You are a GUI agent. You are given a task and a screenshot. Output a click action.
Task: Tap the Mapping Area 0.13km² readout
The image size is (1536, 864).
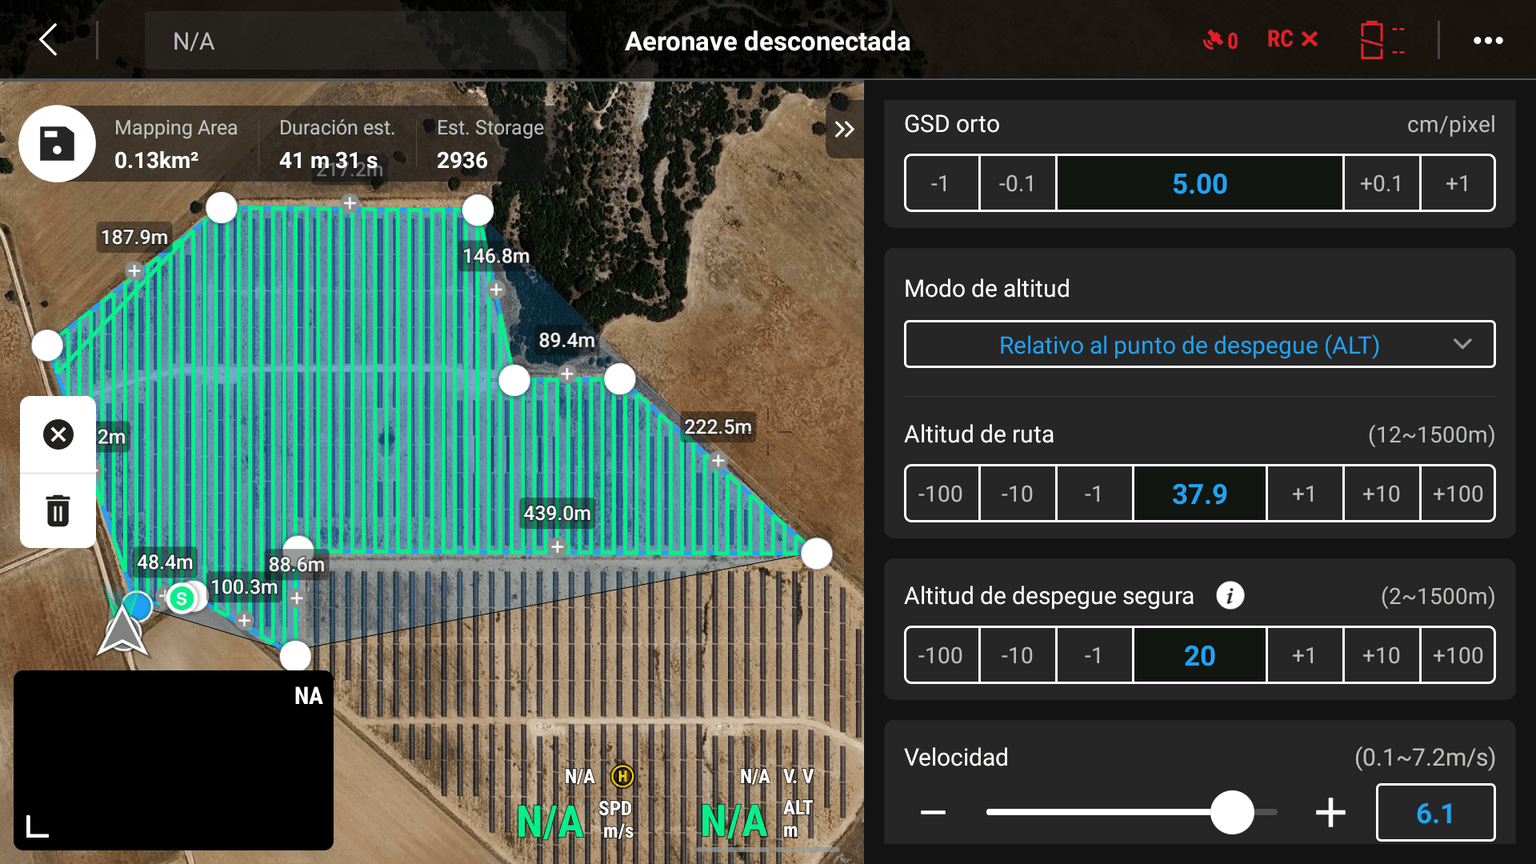[x=176, y=143]
